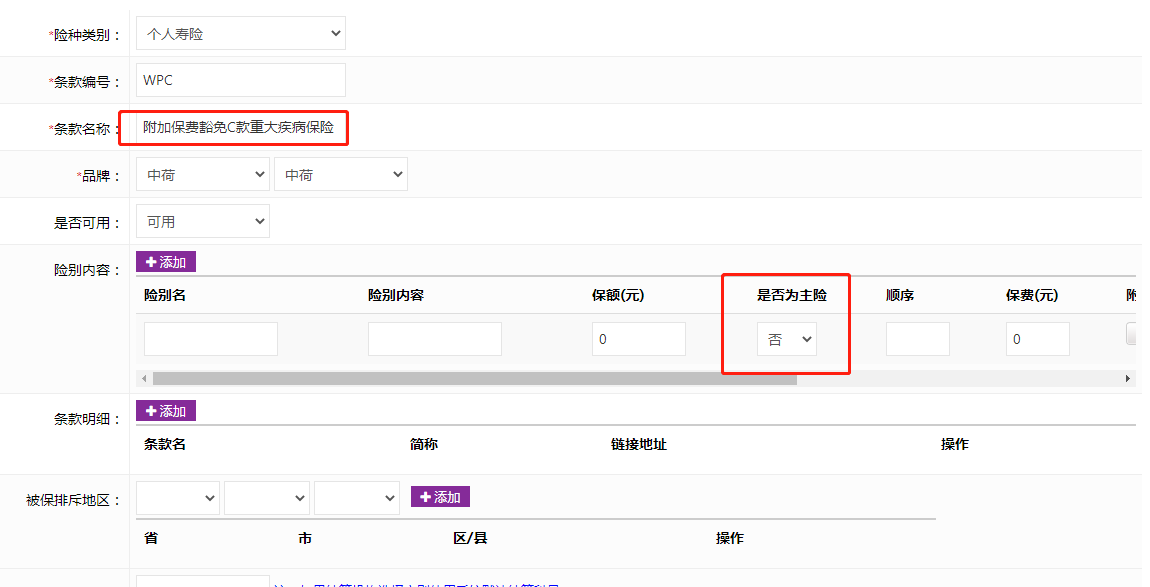The image size is (1150, 587).
Task: Click the 是否可用 field label
Action: pyautogui.click(x=87, y=223)
